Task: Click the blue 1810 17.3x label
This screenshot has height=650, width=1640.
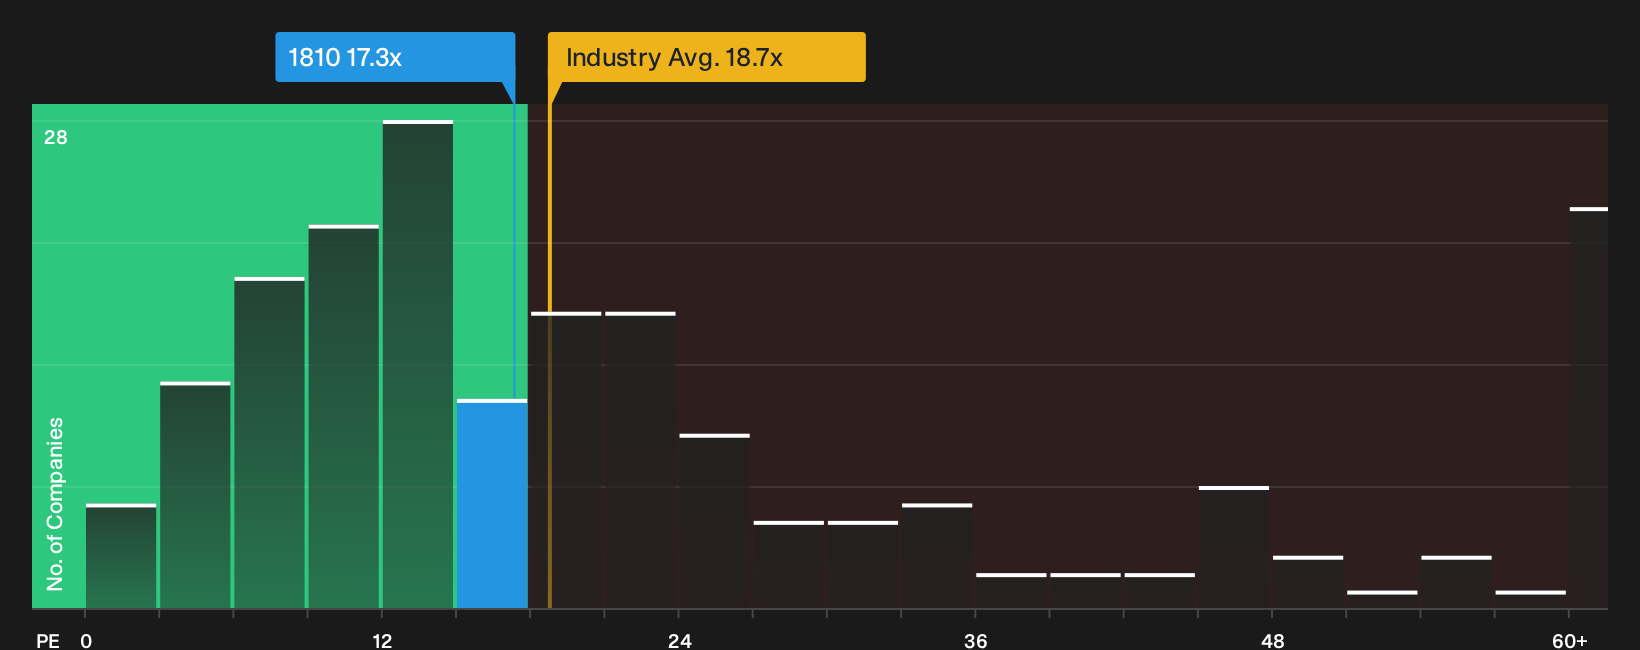Action: tap(395, 57)
